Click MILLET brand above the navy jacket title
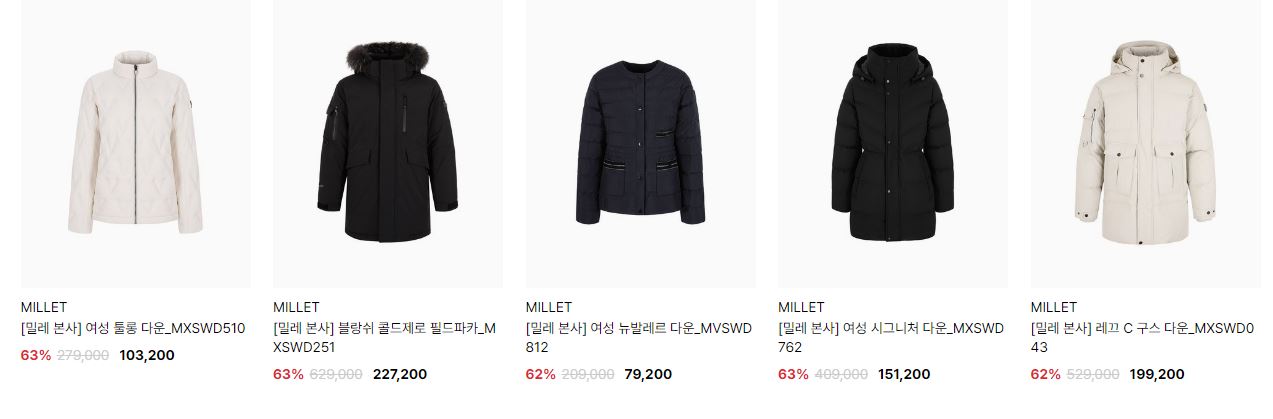 click(x=549, y=307)
